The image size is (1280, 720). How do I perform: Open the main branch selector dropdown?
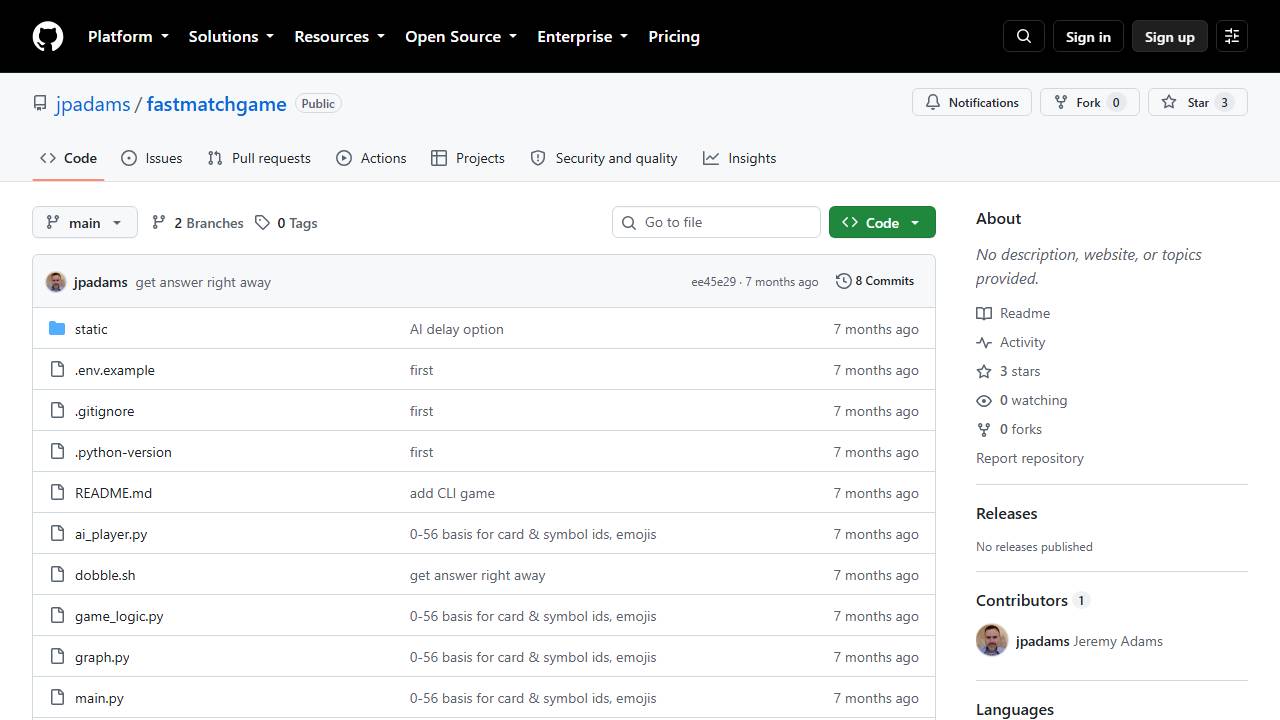pyautogui.click(x=85, y=222)
